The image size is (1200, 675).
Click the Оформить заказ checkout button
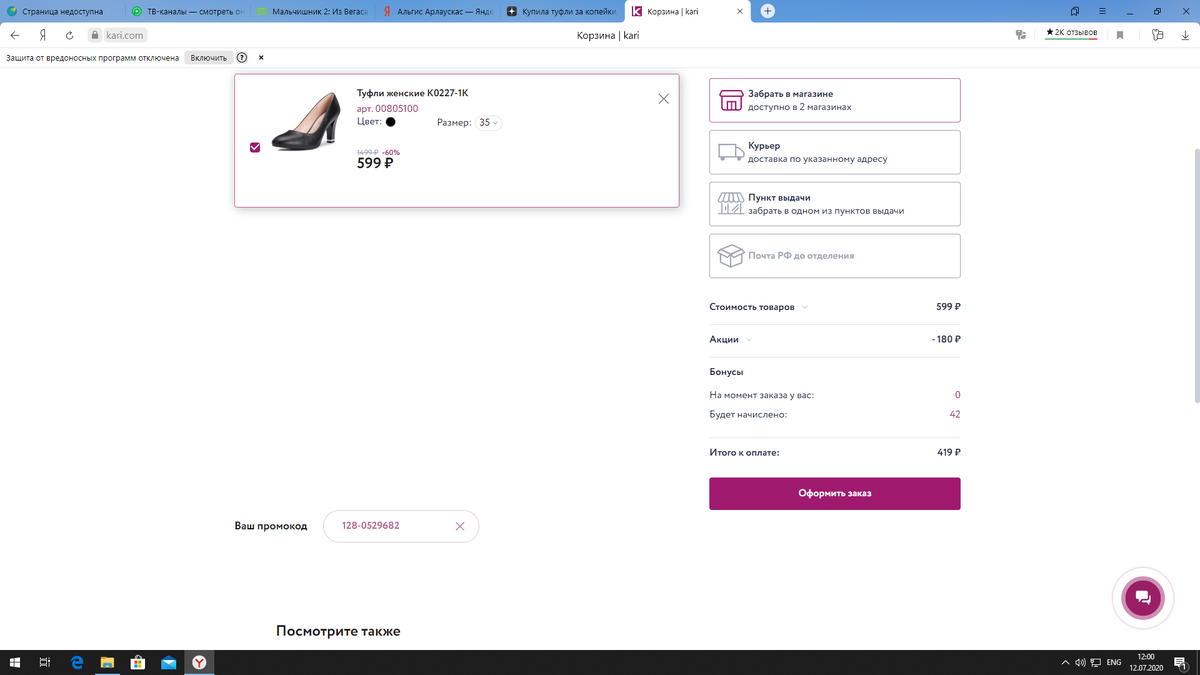[x=834, y=493]
